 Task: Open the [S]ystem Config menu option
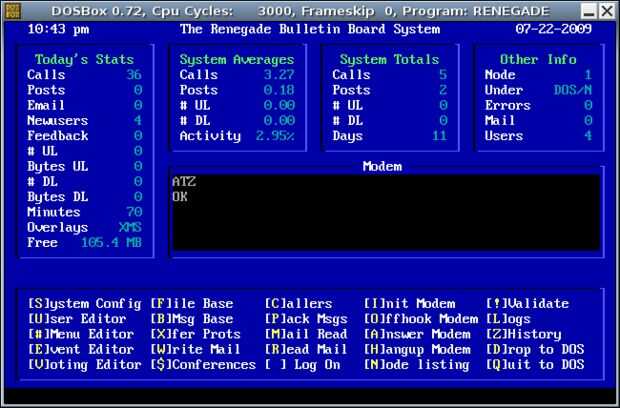point(84,304)
